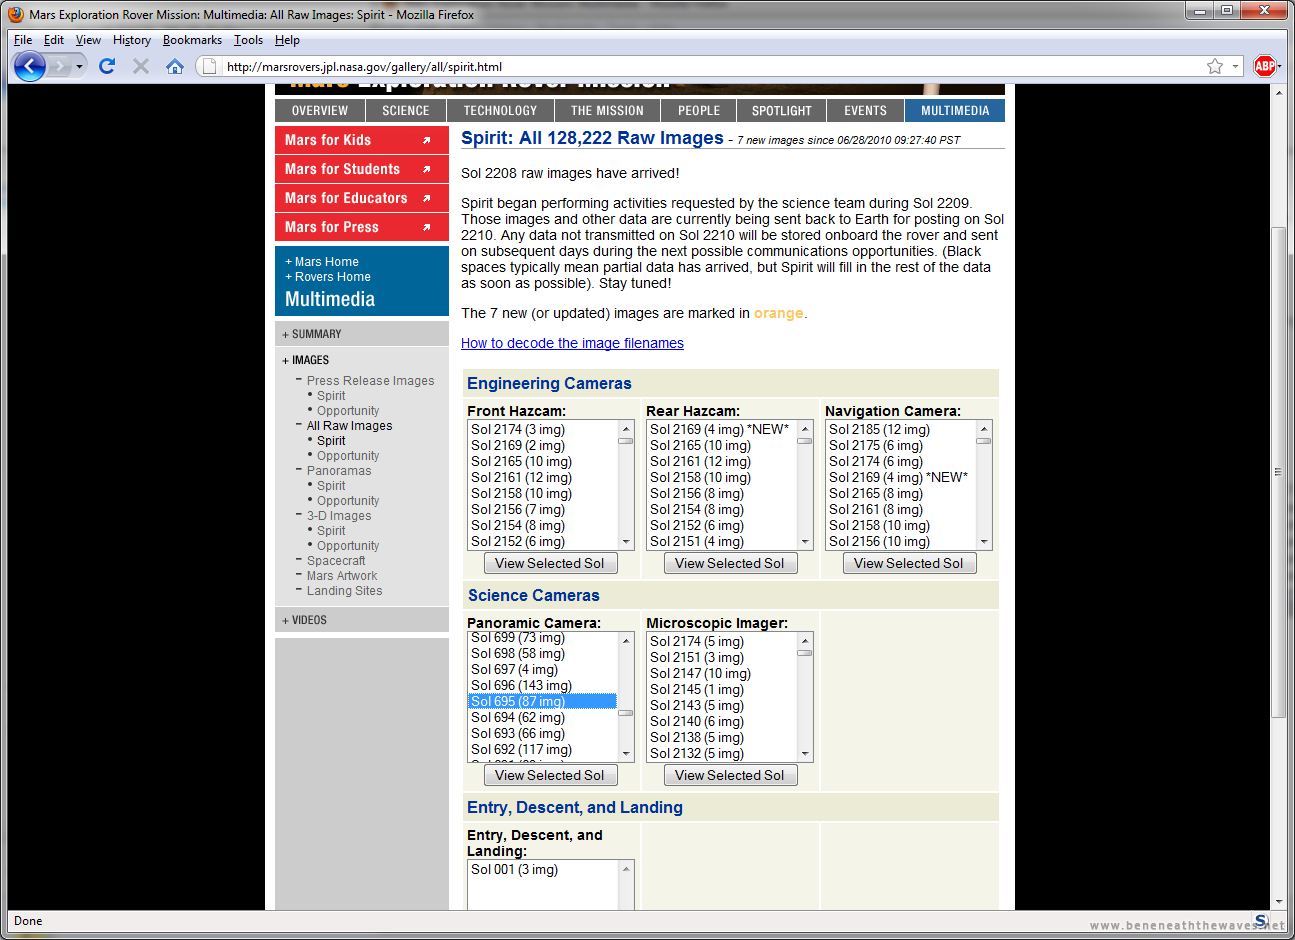Click the Firefox logo in title bar
Viewport: 1295px width, 940px height.
click(x=16, y=15)
